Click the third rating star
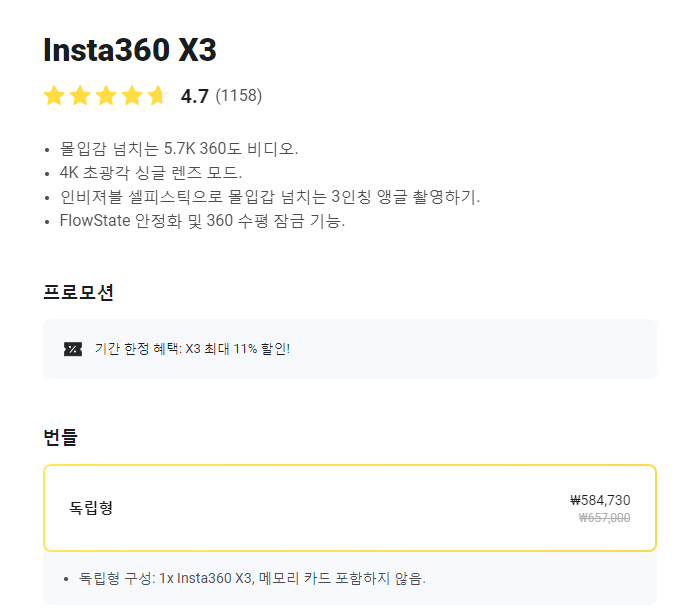Screen dimensions: 691x611 (x=106, y=96)
